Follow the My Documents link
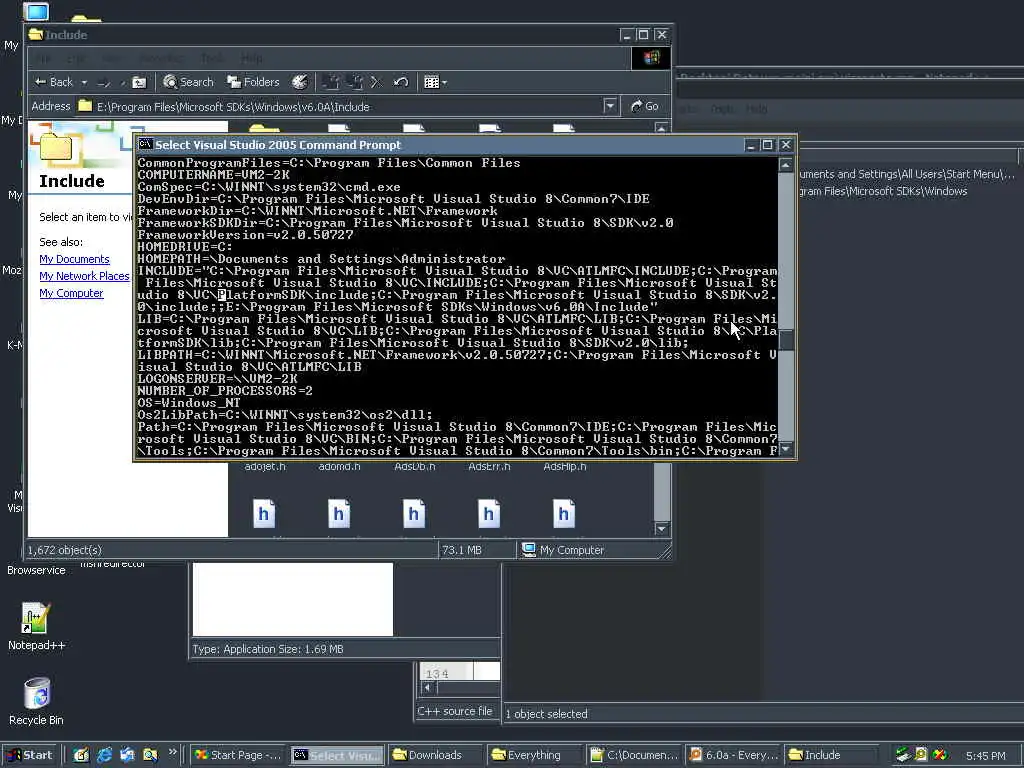Screen dimensions: 1024x768 [74, 259]
